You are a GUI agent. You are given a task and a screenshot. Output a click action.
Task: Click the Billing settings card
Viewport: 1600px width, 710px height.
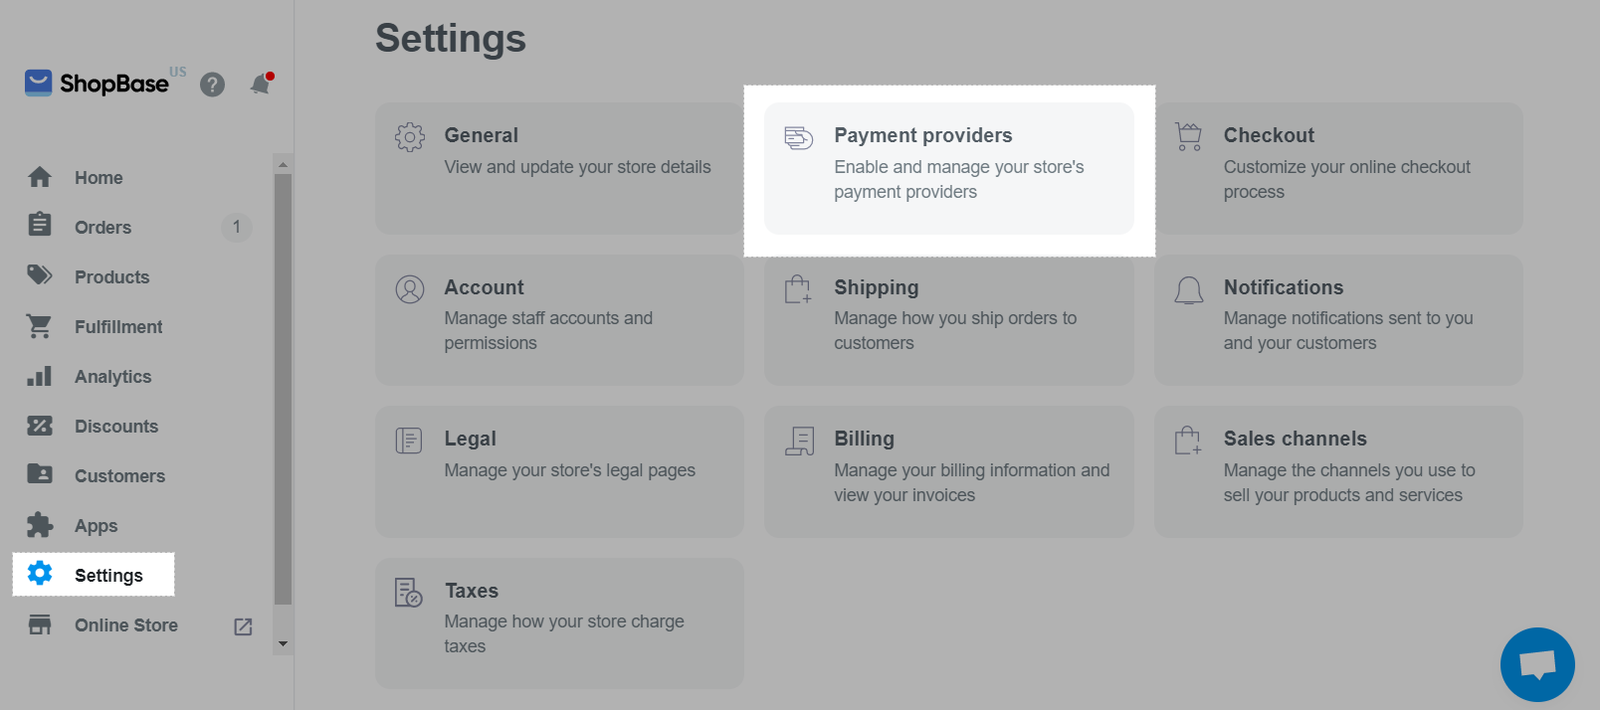tap(949, 471)
